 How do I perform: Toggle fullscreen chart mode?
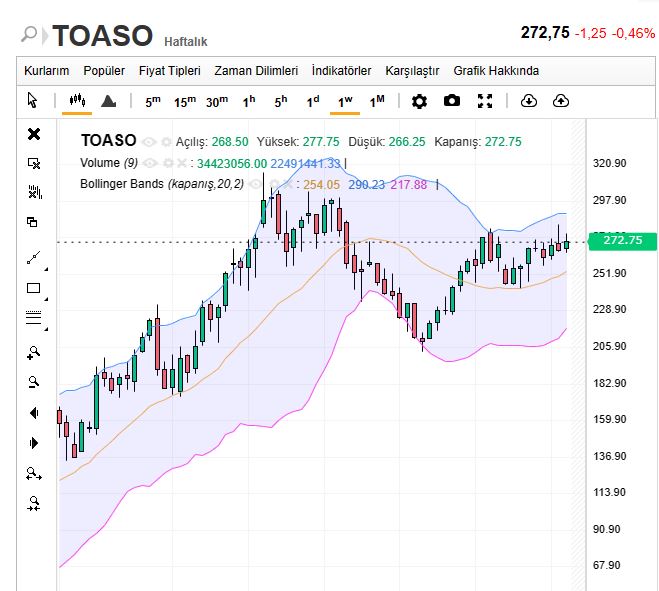485,101
